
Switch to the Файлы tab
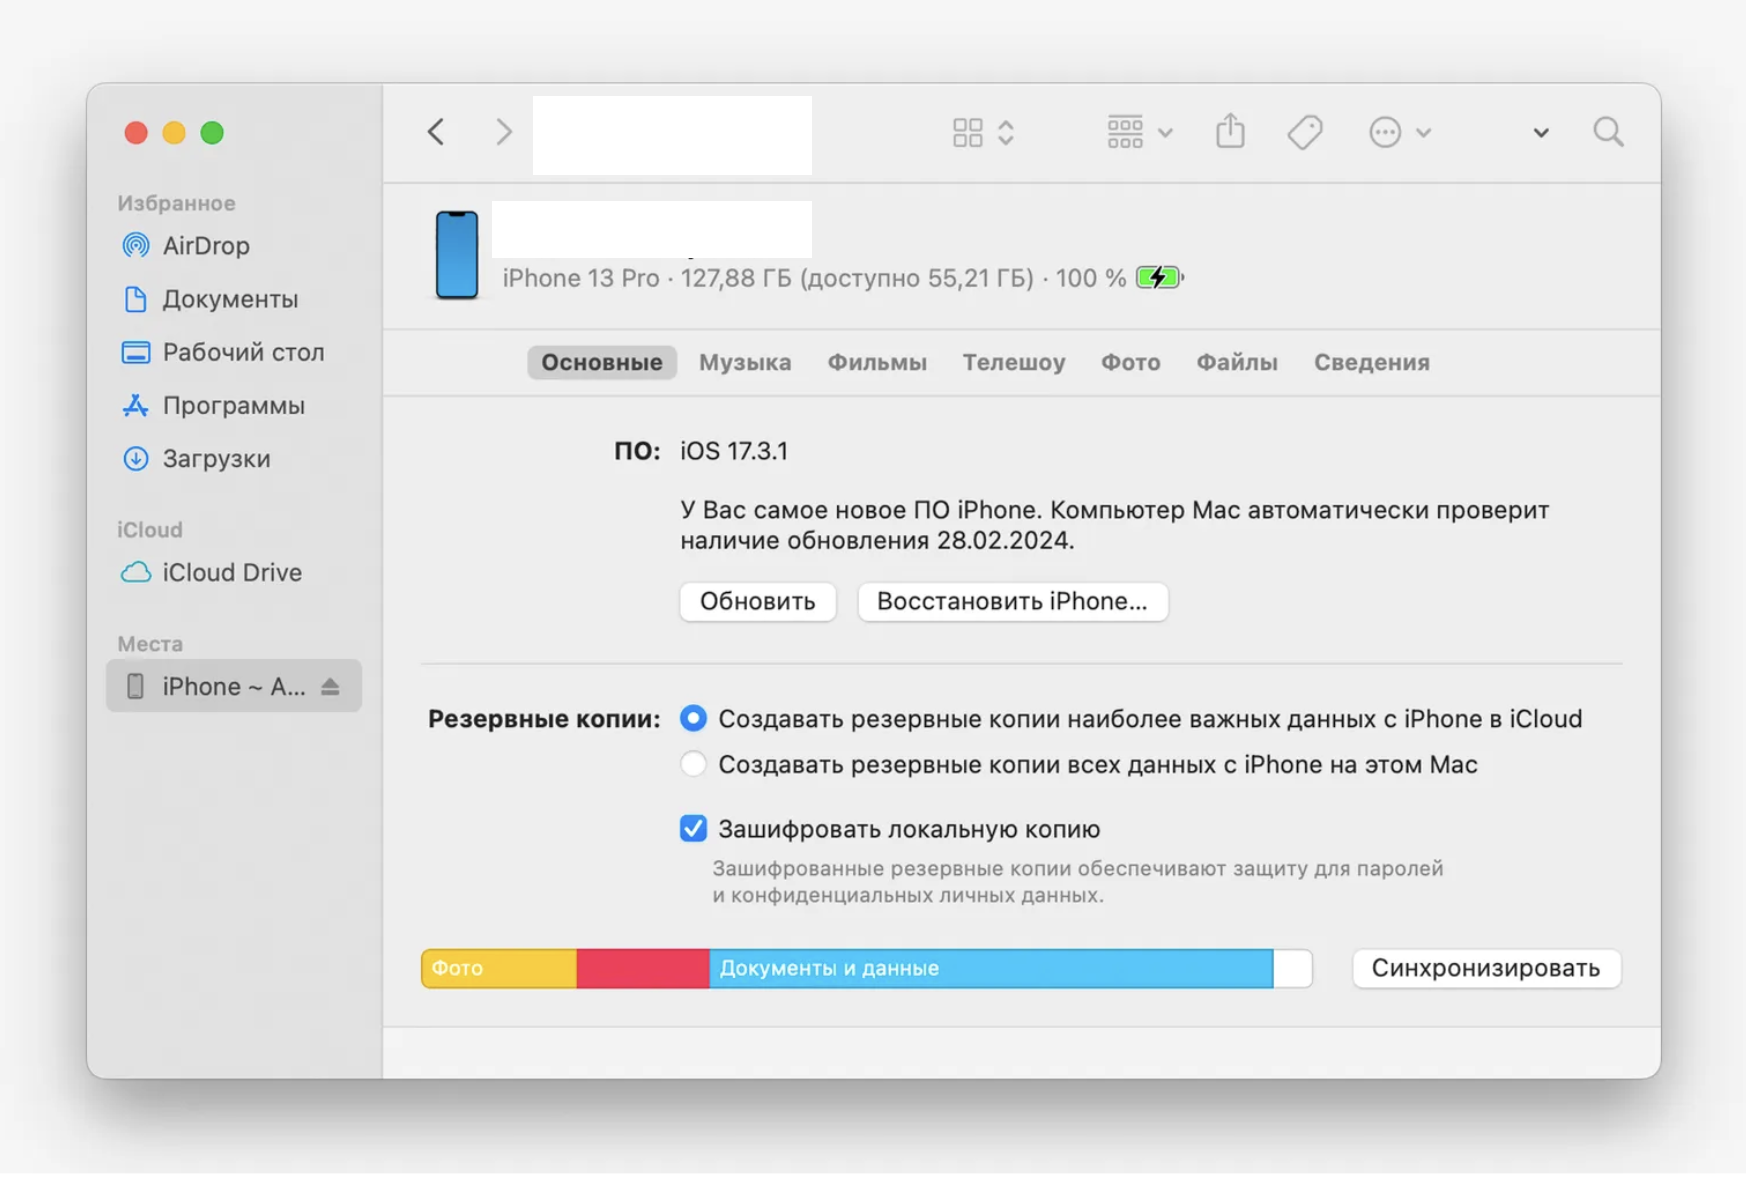click(x=1237, y=362)
